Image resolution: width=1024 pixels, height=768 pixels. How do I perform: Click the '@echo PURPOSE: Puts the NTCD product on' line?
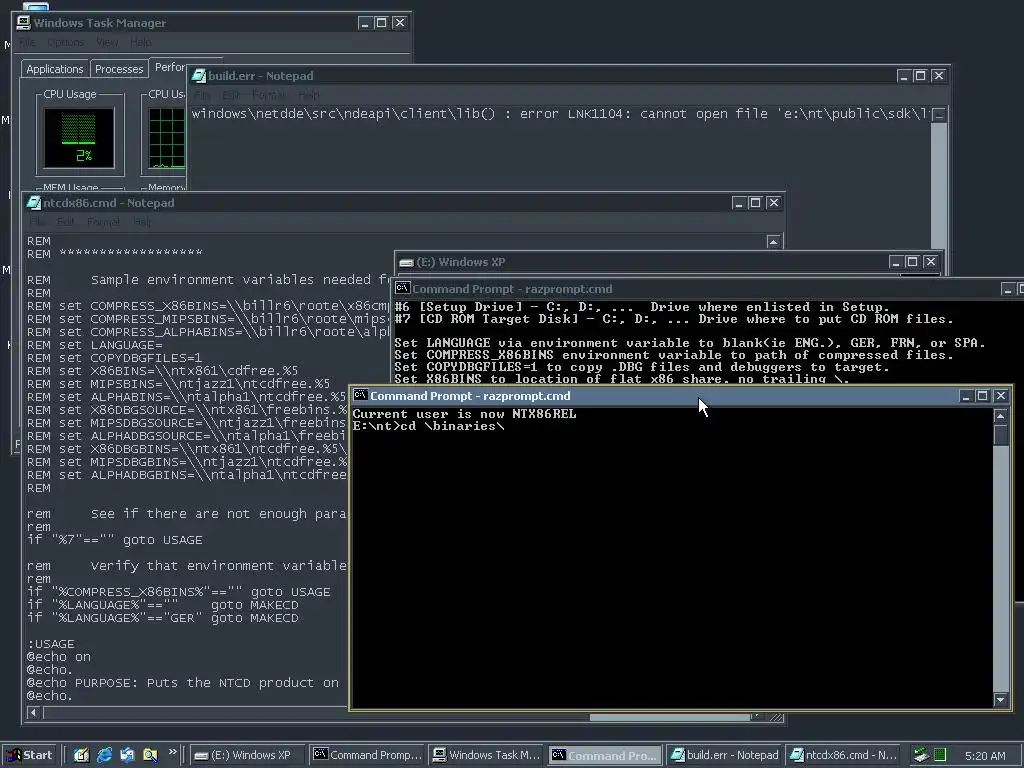183,682
